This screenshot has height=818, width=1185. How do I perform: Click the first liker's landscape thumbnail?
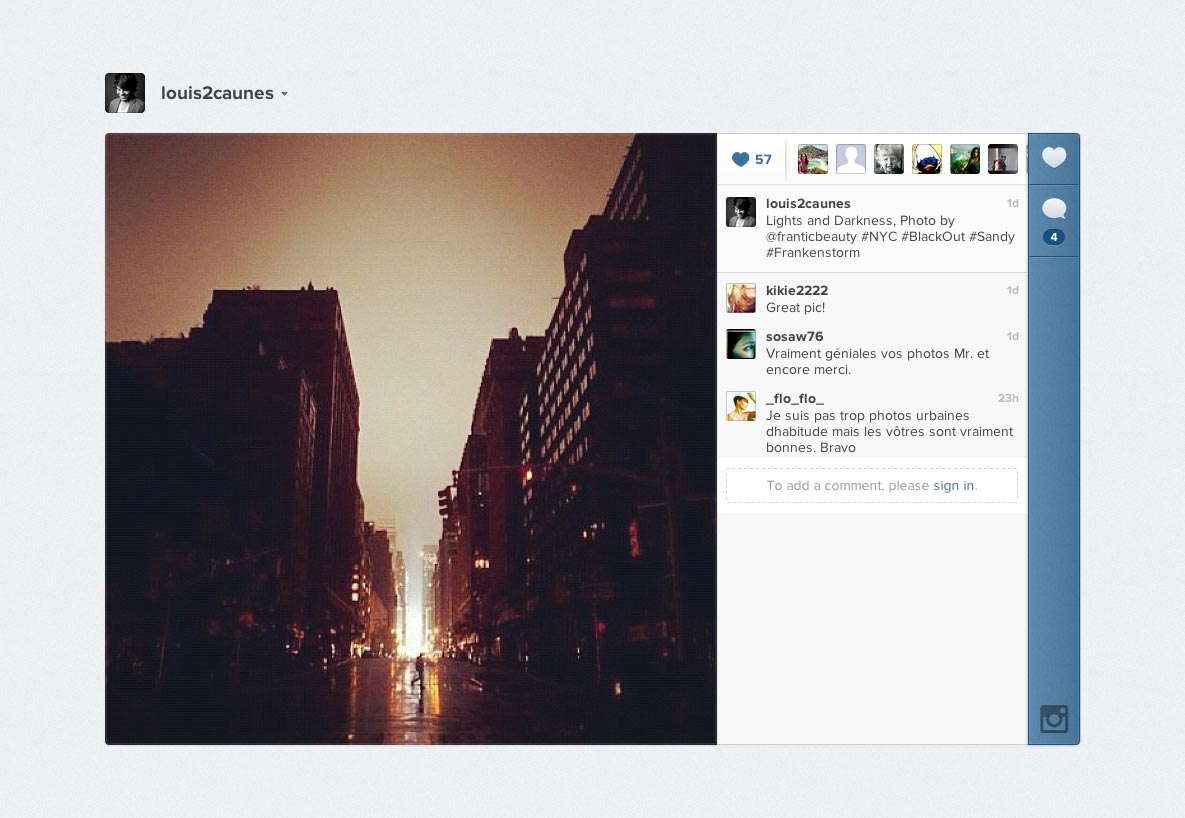tap(812, 159)
